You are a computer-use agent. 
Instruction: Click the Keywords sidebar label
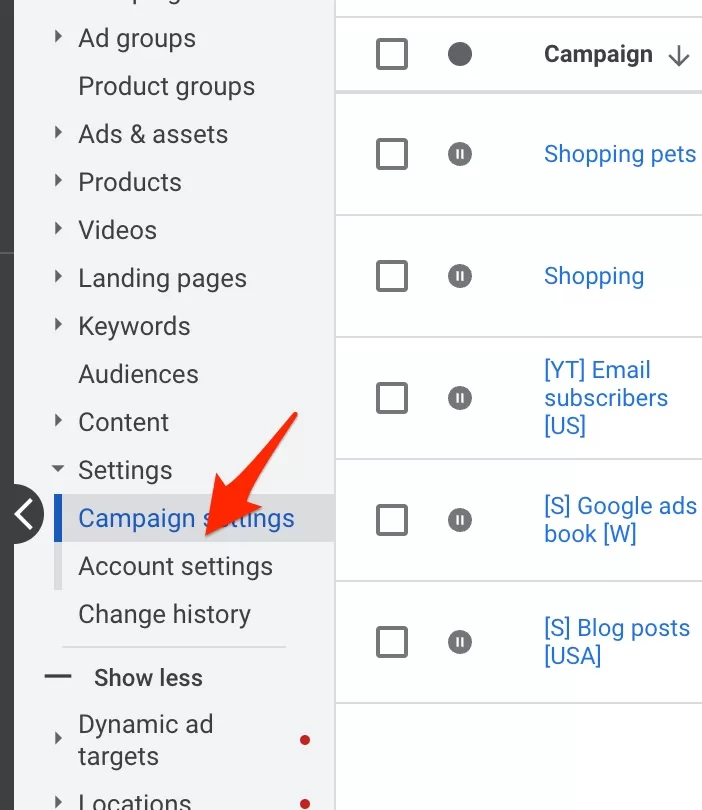tap(134, 326)
